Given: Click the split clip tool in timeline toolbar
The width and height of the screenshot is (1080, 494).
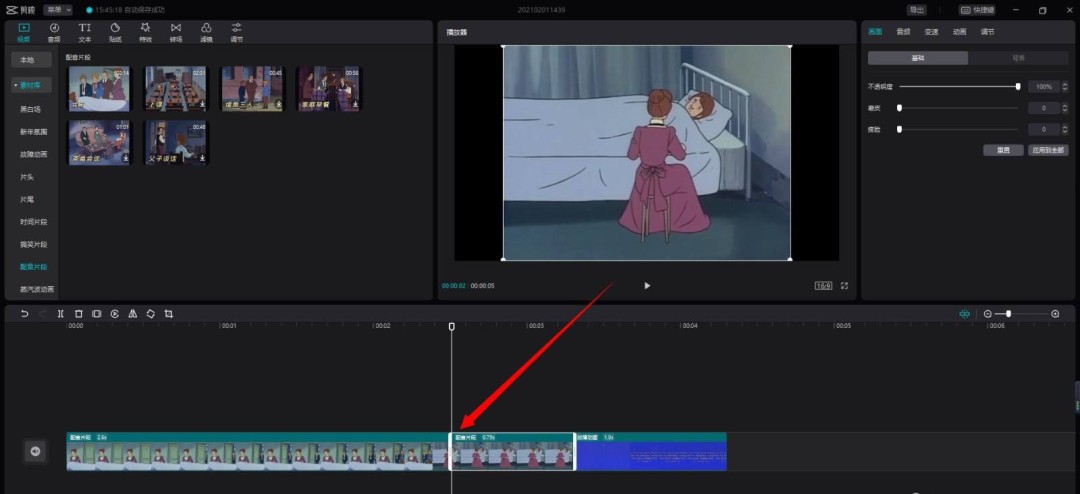Looking at the screenshot, I should click(x=61, y=314).
